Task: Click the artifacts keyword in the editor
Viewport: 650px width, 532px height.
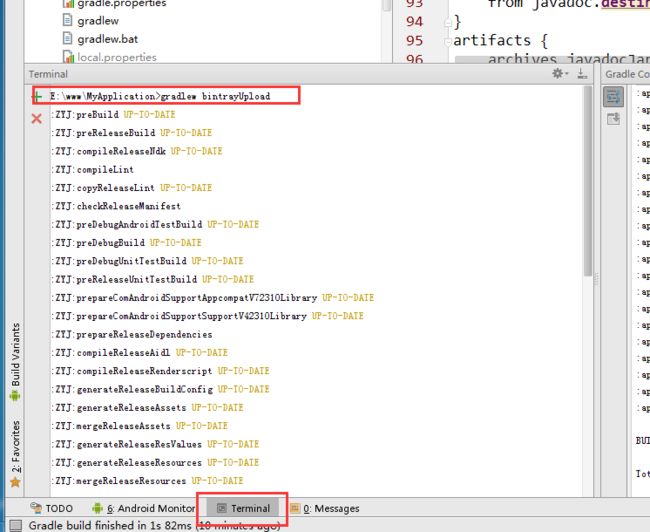Action: pos(492,41)
